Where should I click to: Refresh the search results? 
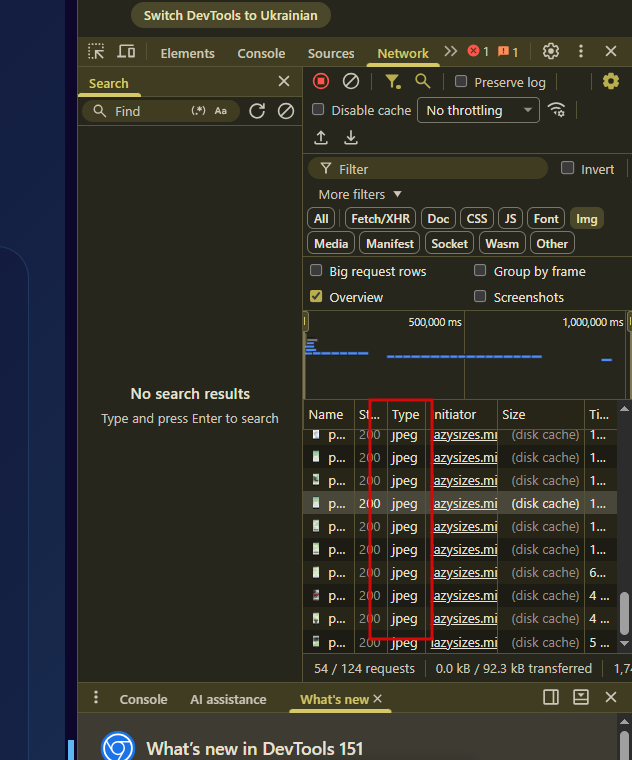click(x=257, y=111)
